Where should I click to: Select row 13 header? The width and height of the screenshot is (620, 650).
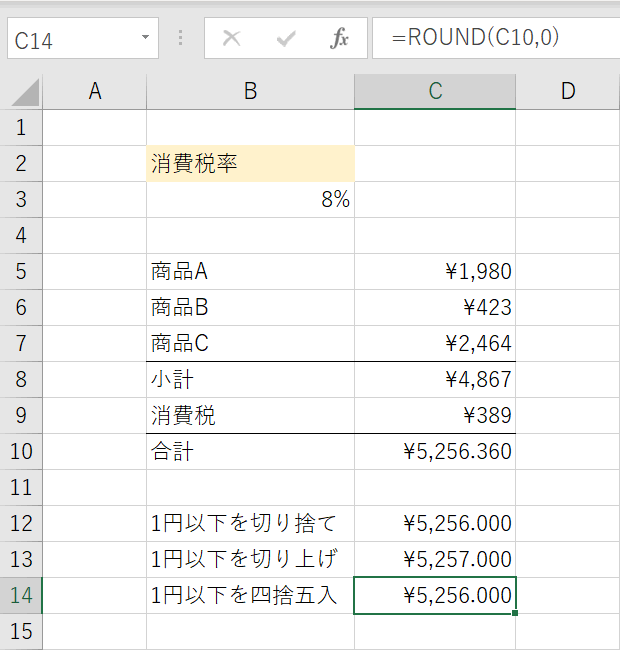pos(21,560)
